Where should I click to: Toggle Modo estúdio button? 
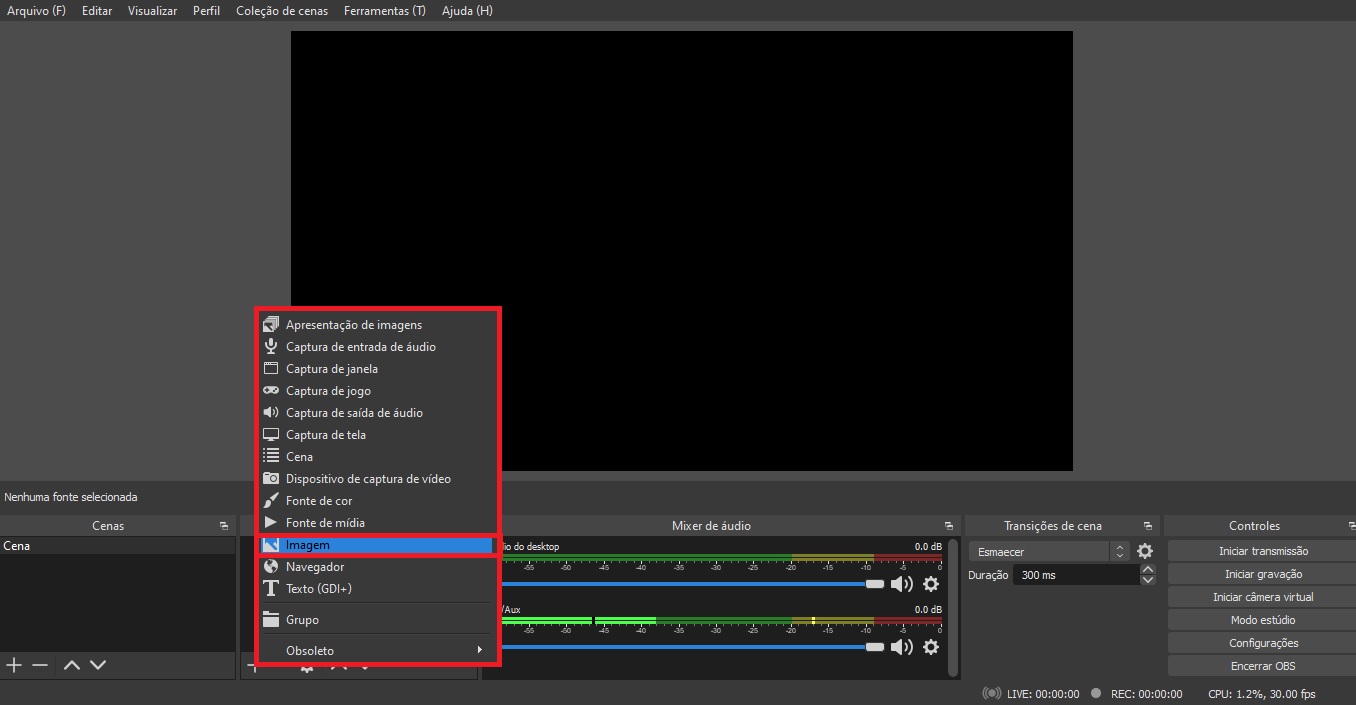pos(1262,620)
